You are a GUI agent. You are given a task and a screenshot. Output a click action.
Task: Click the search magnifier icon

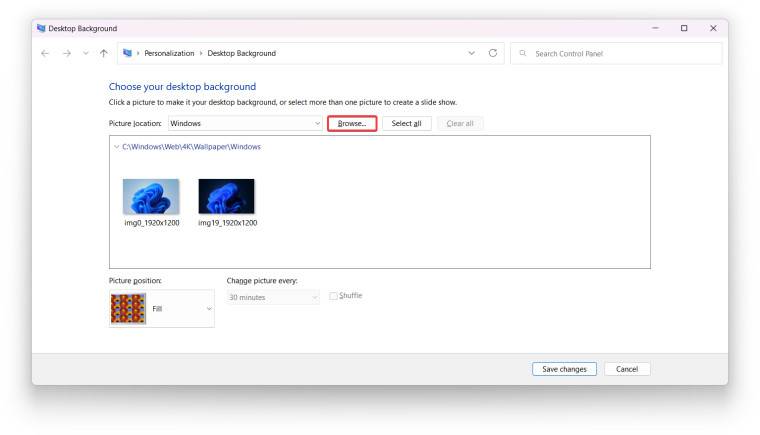[x=522, y=53]
